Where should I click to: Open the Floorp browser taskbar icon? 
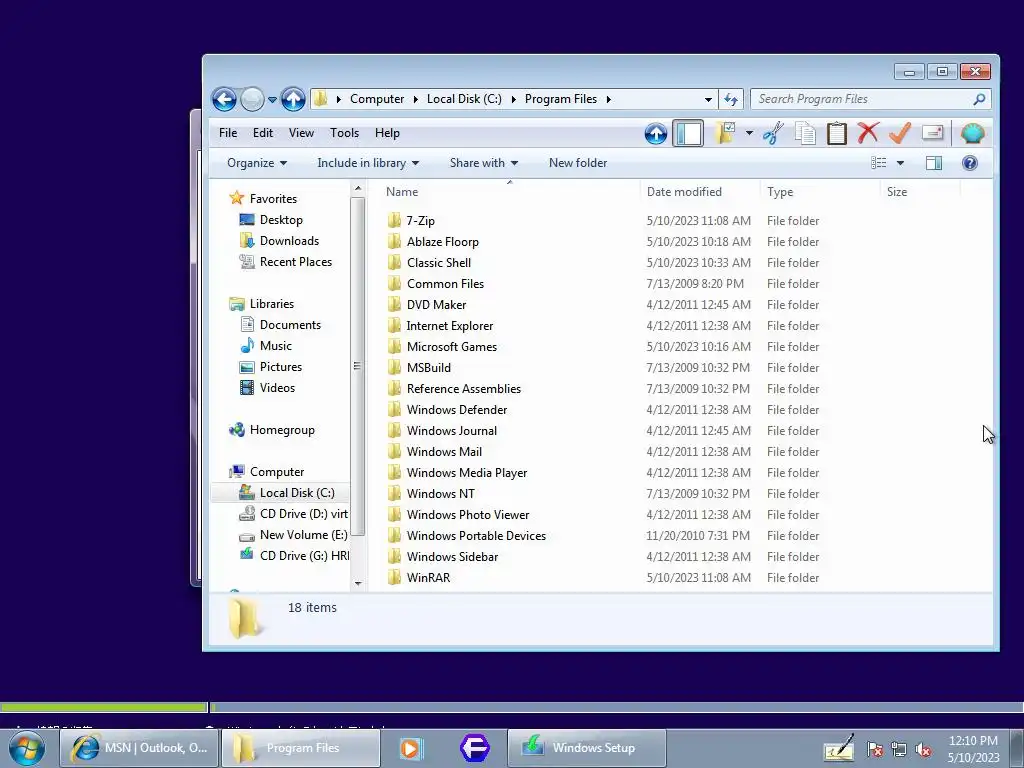(x=475, y=748)
